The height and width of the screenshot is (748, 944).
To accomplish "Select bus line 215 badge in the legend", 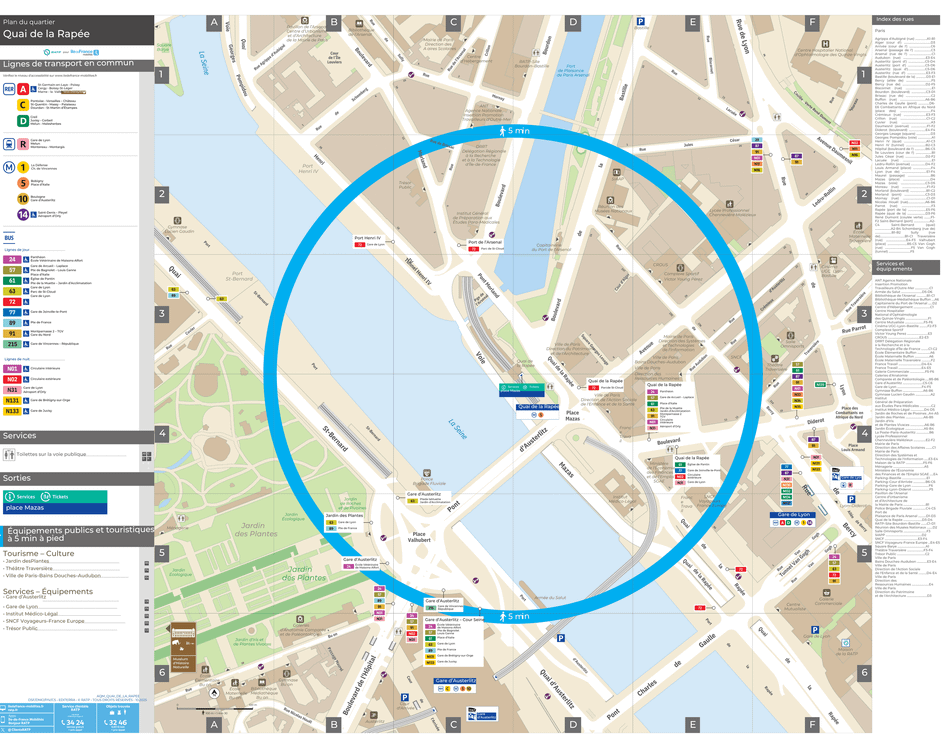I will (13, 345).
